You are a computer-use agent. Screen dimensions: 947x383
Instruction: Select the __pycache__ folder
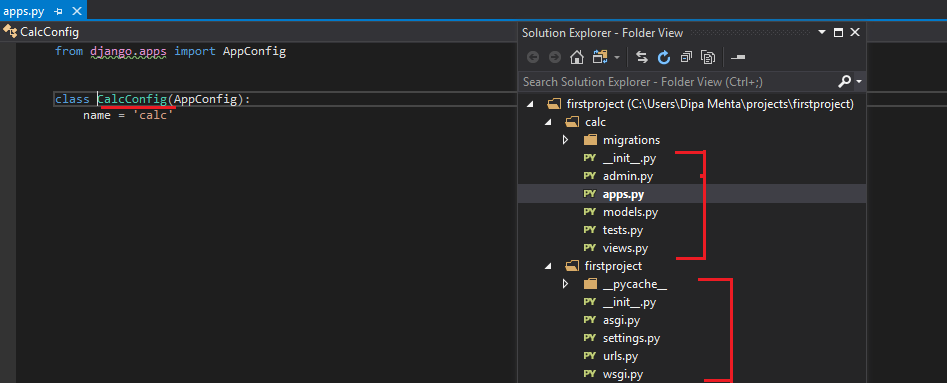(x=635, y=284)
